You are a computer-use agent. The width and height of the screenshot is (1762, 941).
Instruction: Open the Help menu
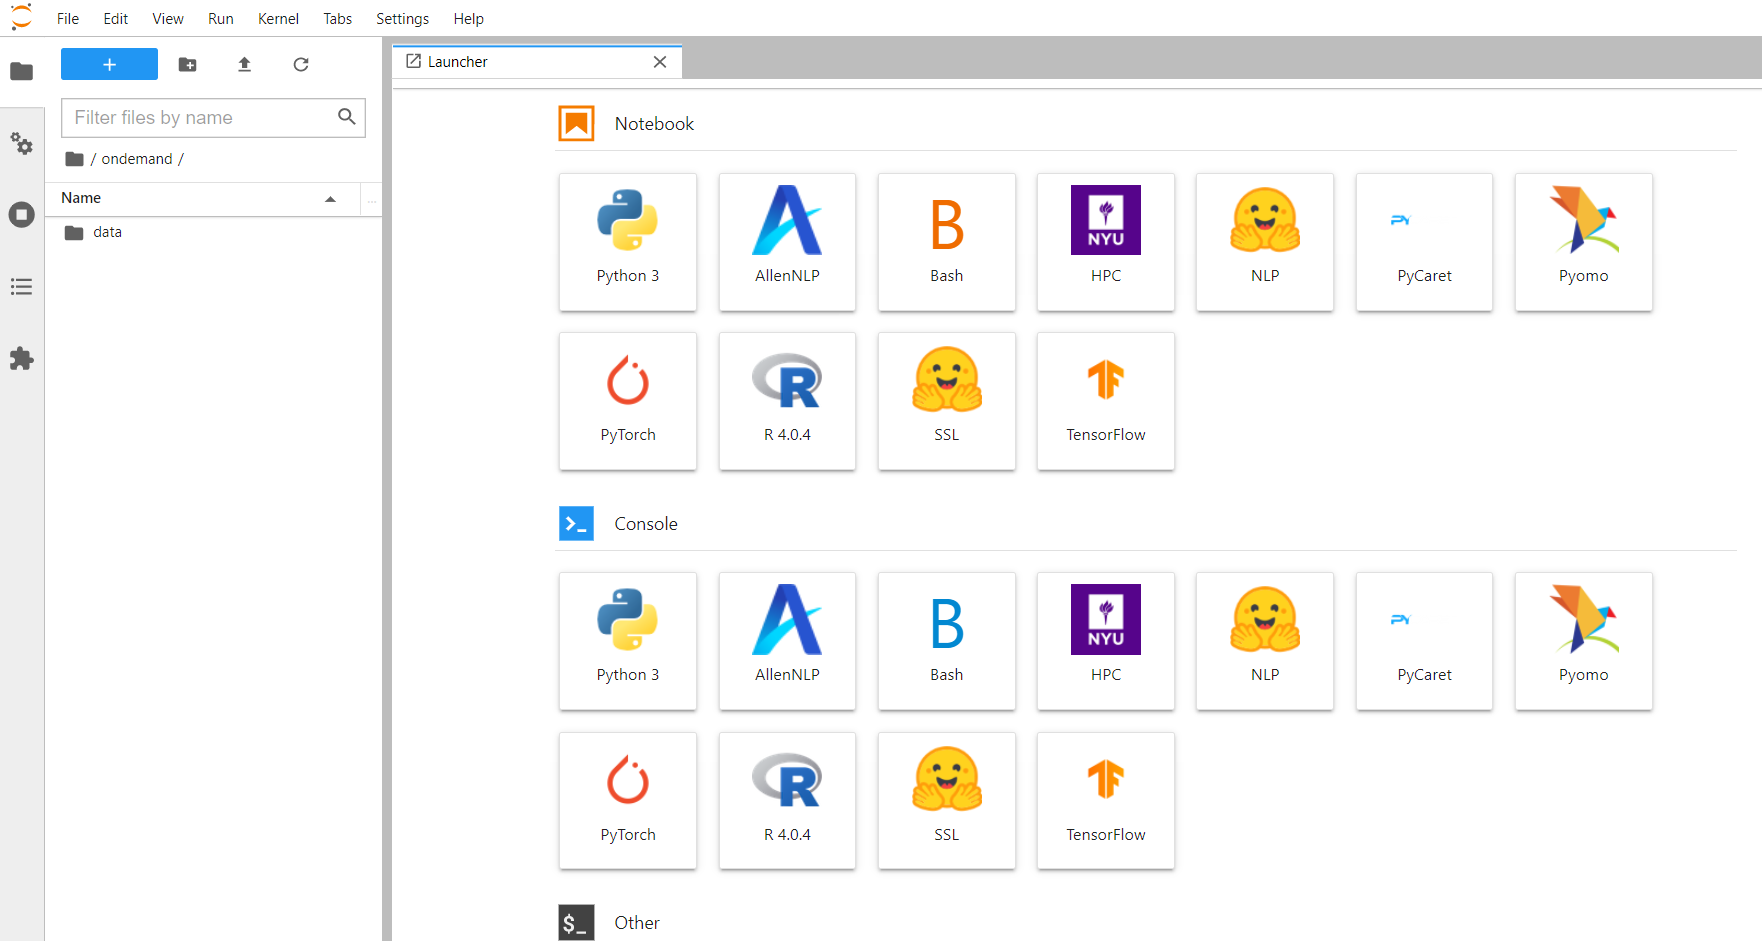[x=468, y=18]
